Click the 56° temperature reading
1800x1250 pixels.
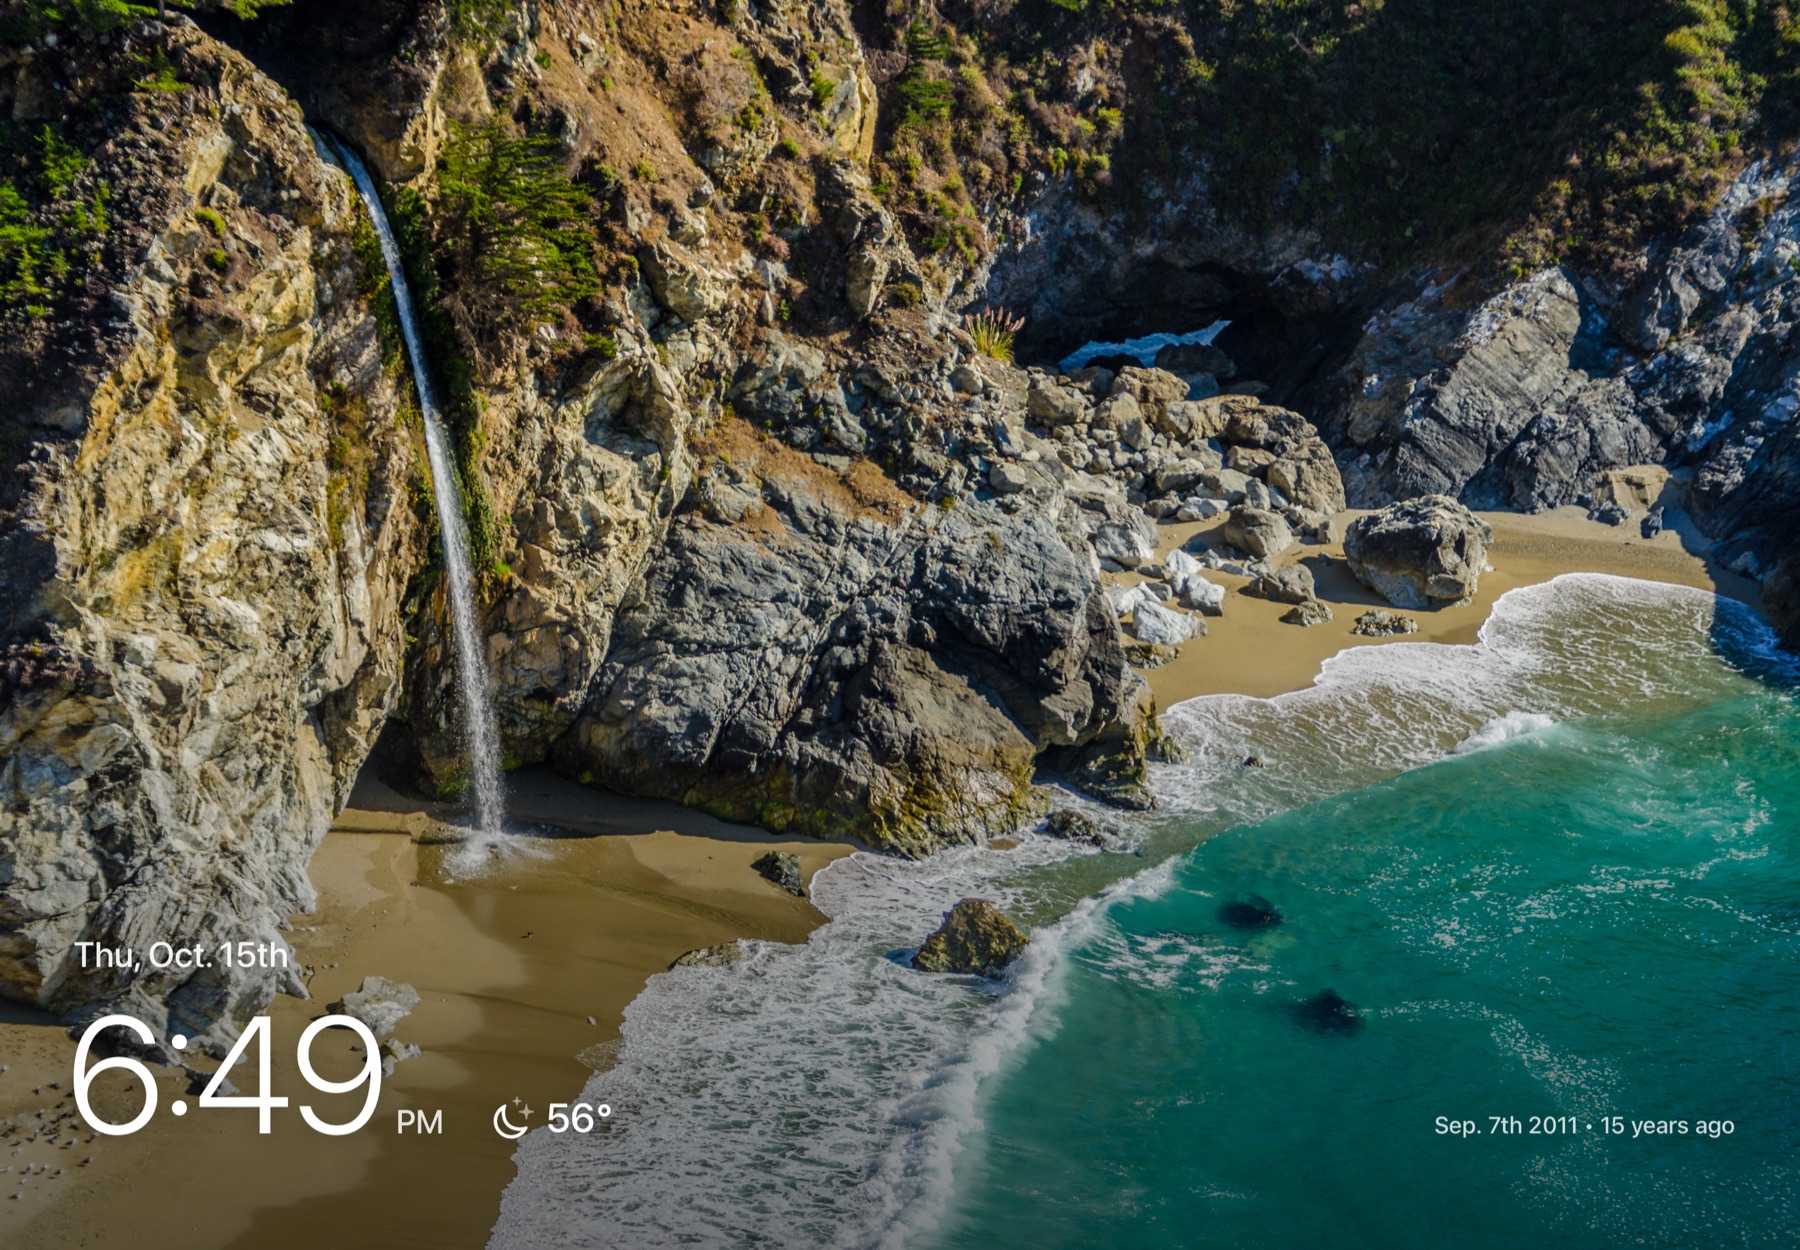point(579,1119)
